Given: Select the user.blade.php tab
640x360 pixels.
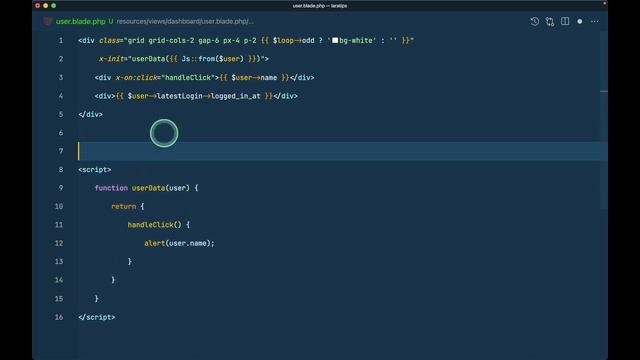Looking at the screenshot, I should tap(80, 21).
